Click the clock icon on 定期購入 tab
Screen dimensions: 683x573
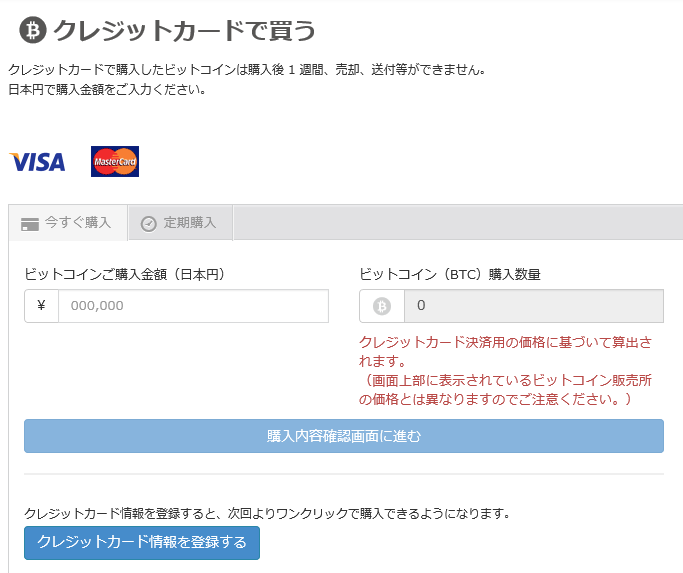coord(149,223)
